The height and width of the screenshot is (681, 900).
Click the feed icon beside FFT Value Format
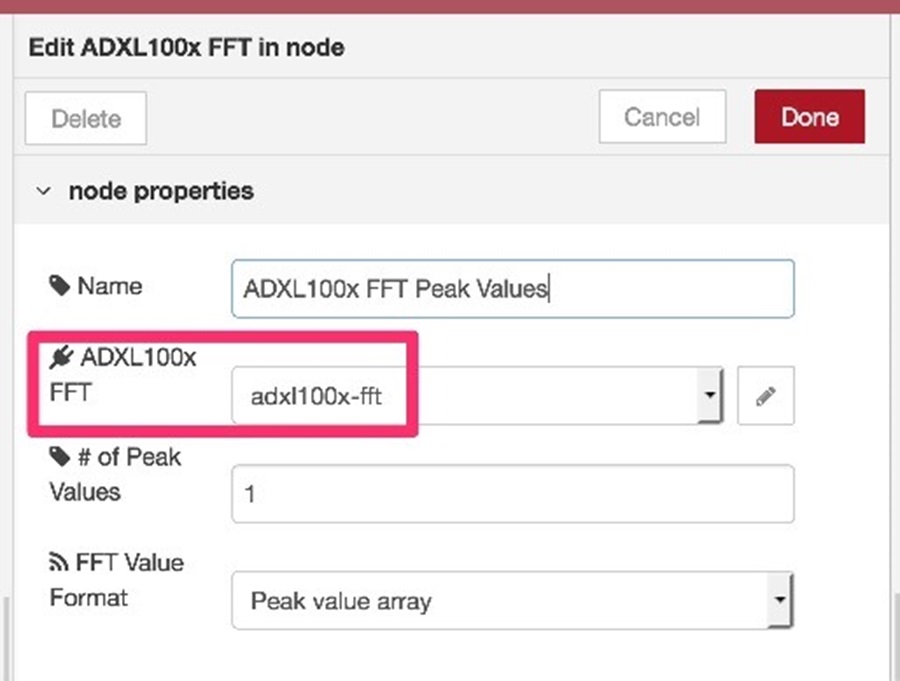(x=58, y=562)
